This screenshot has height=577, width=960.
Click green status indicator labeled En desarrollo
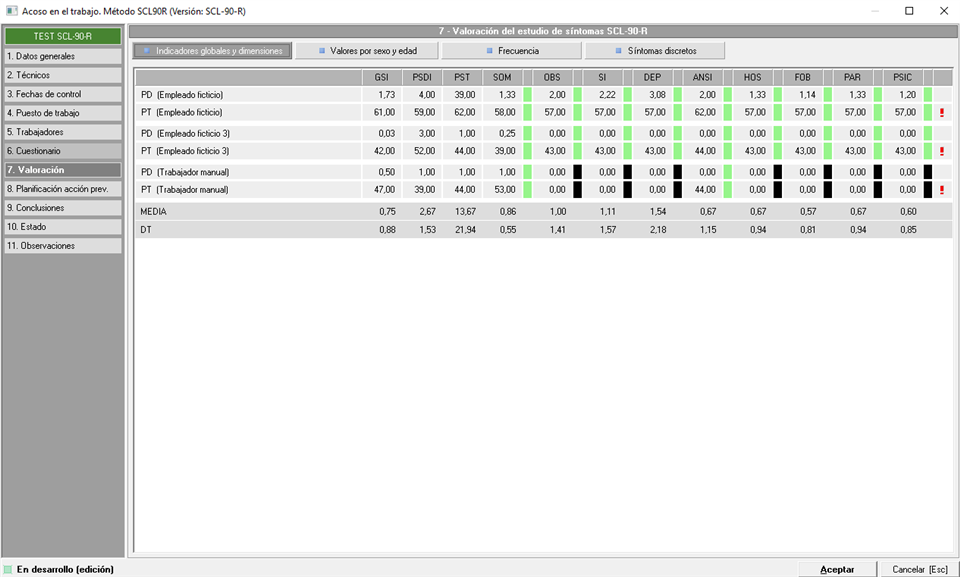click(x=8, y=569)
